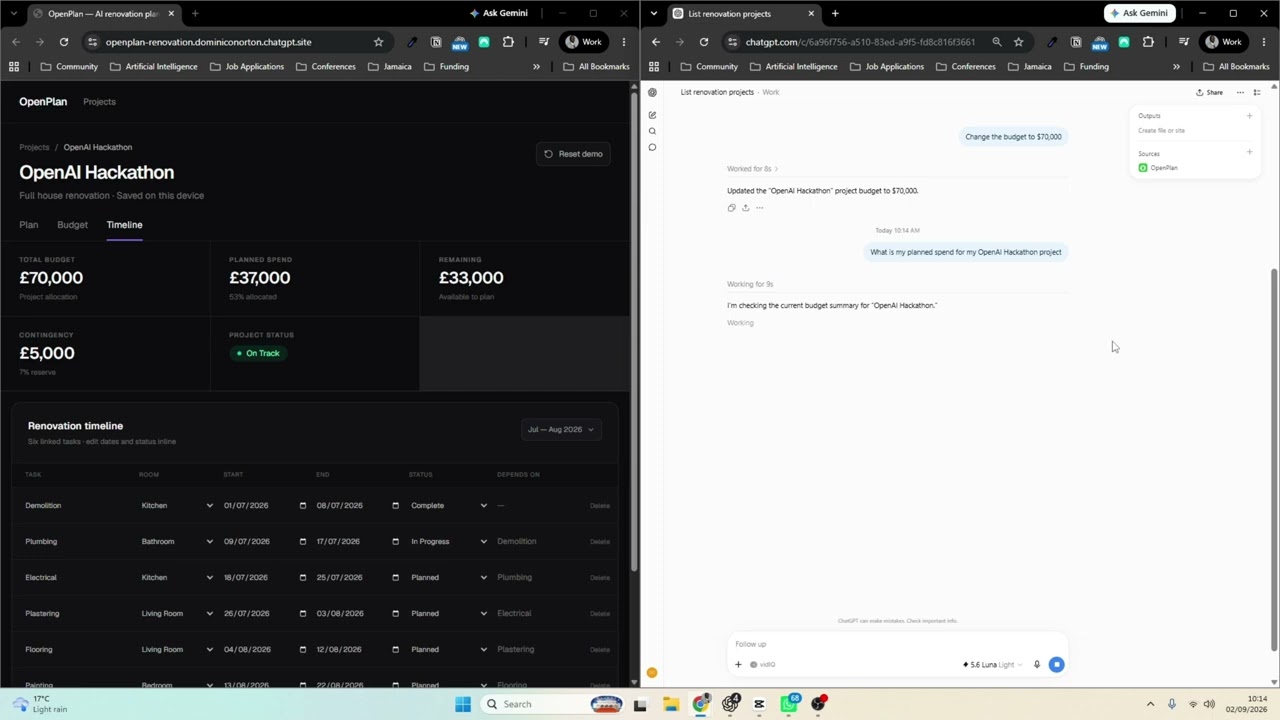
Task: Add an output with the Outputs plus icon
Action: 1249,116
